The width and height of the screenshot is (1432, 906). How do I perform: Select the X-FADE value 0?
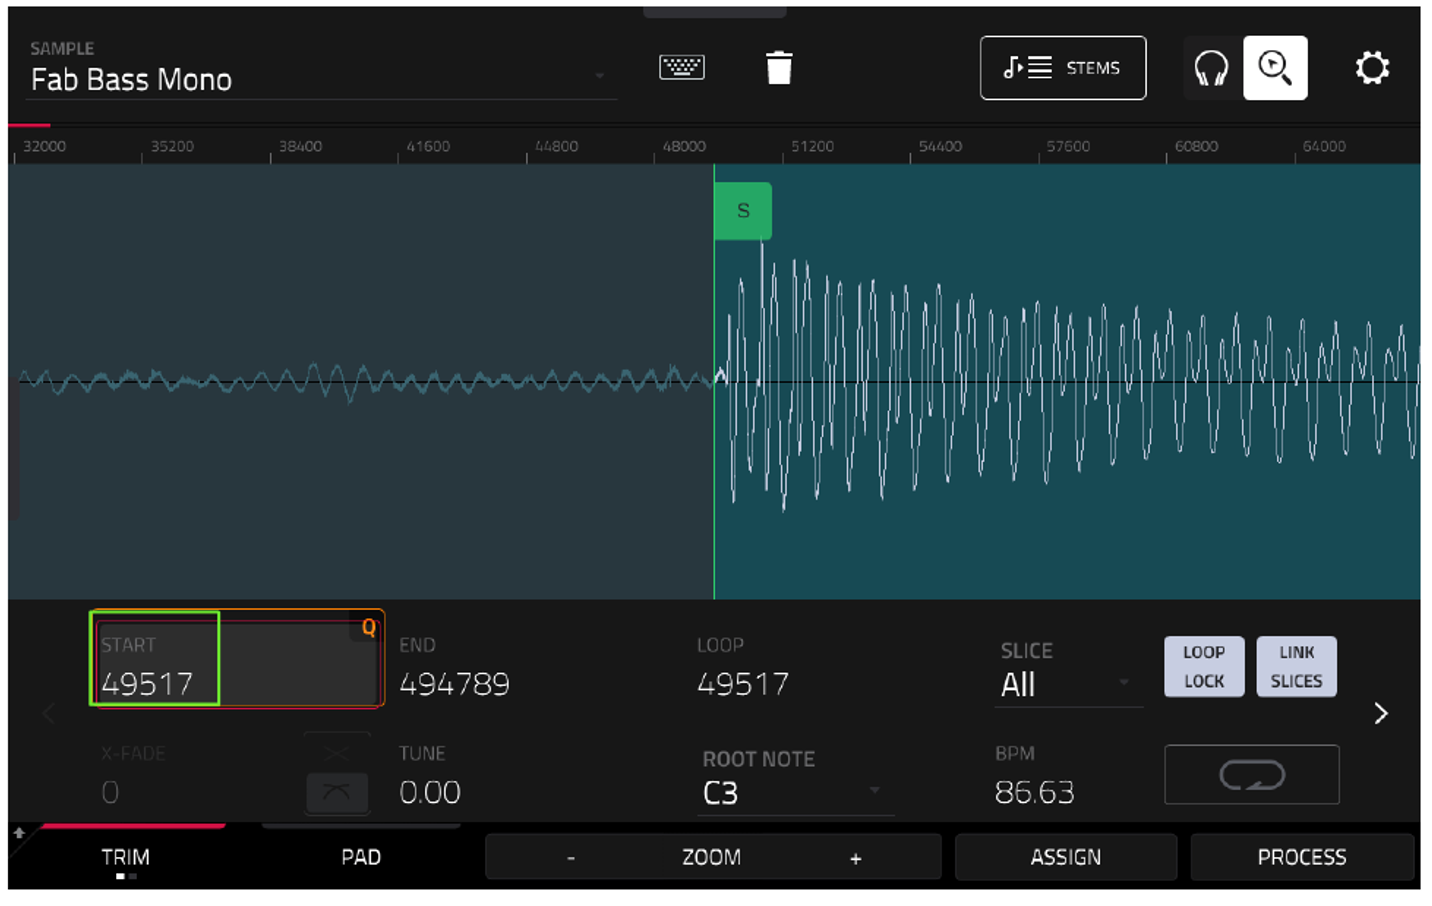point(111,792)
